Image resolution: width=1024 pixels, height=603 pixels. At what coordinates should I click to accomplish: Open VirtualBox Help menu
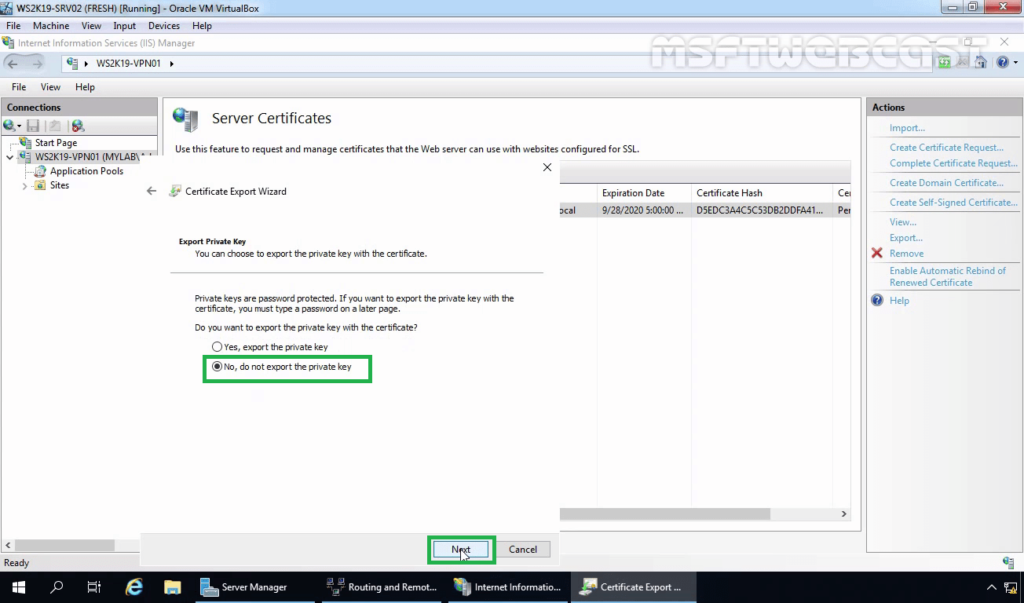pyautogui.click(x=202, y=25)
